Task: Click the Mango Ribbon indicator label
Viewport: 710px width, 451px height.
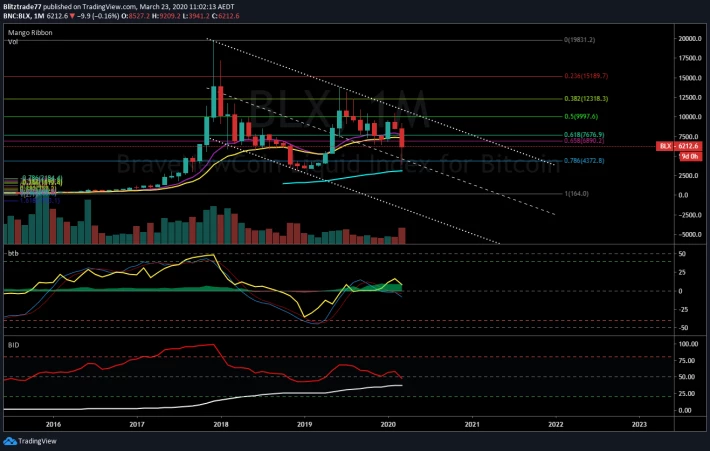Action: [x=30, y=33]
